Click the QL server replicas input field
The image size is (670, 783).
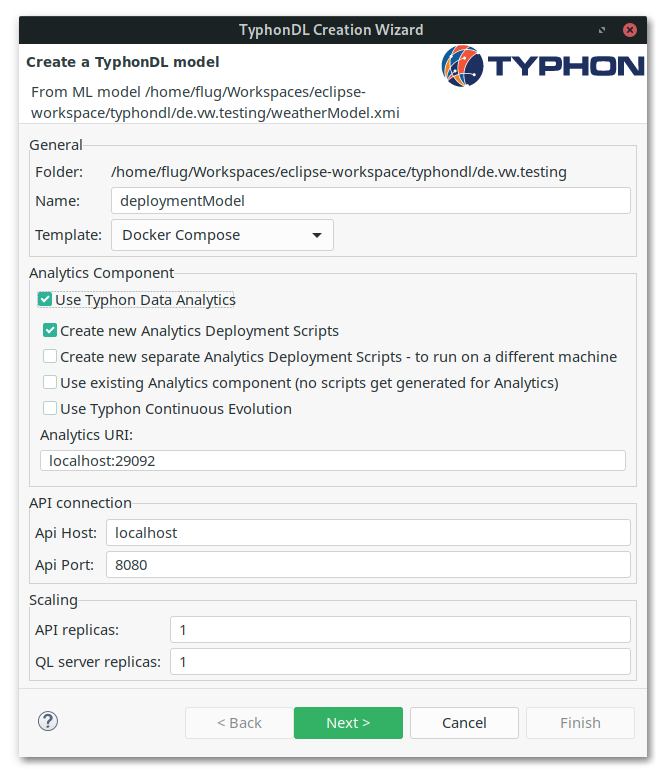(400, 662)
